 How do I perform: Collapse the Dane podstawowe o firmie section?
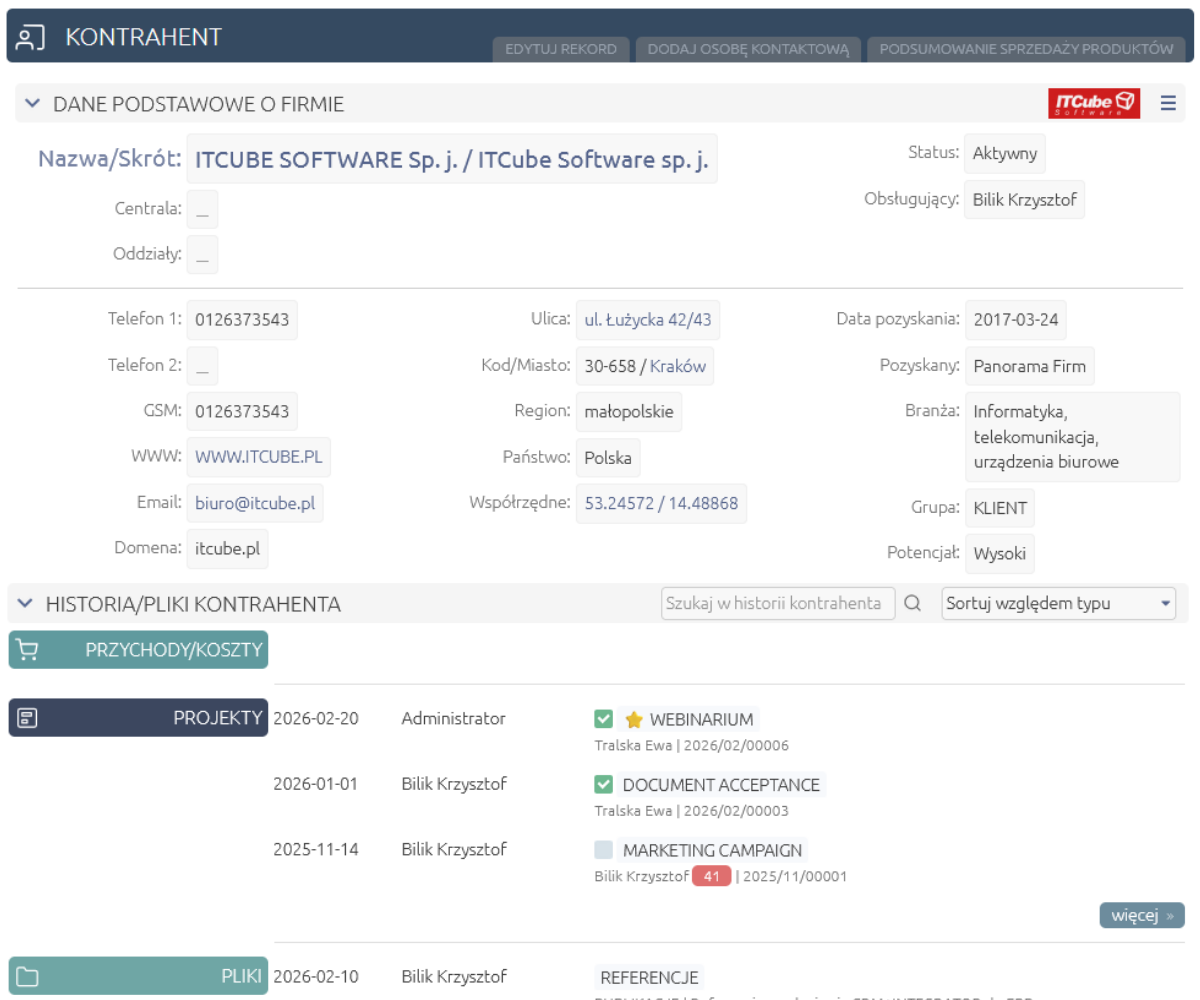click(x=32, y=103)
